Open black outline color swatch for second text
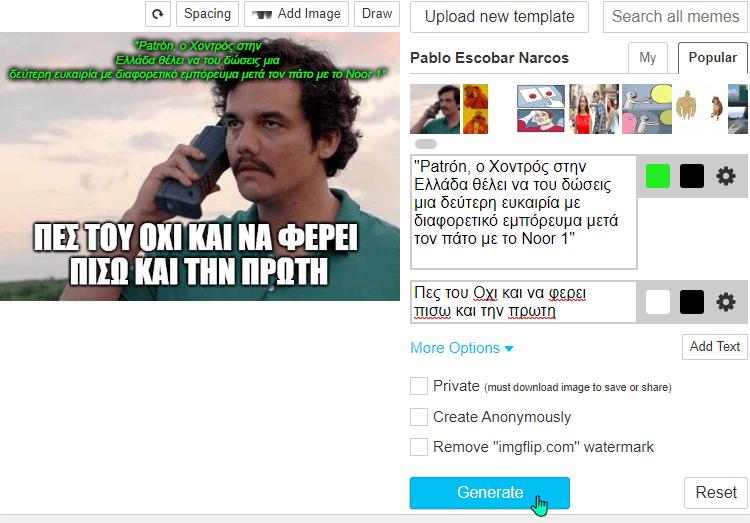Viewport: 750px width, 523px height. click(692, 302)
